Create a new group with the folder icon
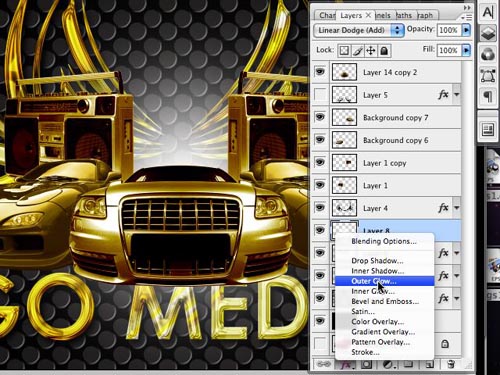The height and width of the screenshot is (375, 500). pos(409,364)
